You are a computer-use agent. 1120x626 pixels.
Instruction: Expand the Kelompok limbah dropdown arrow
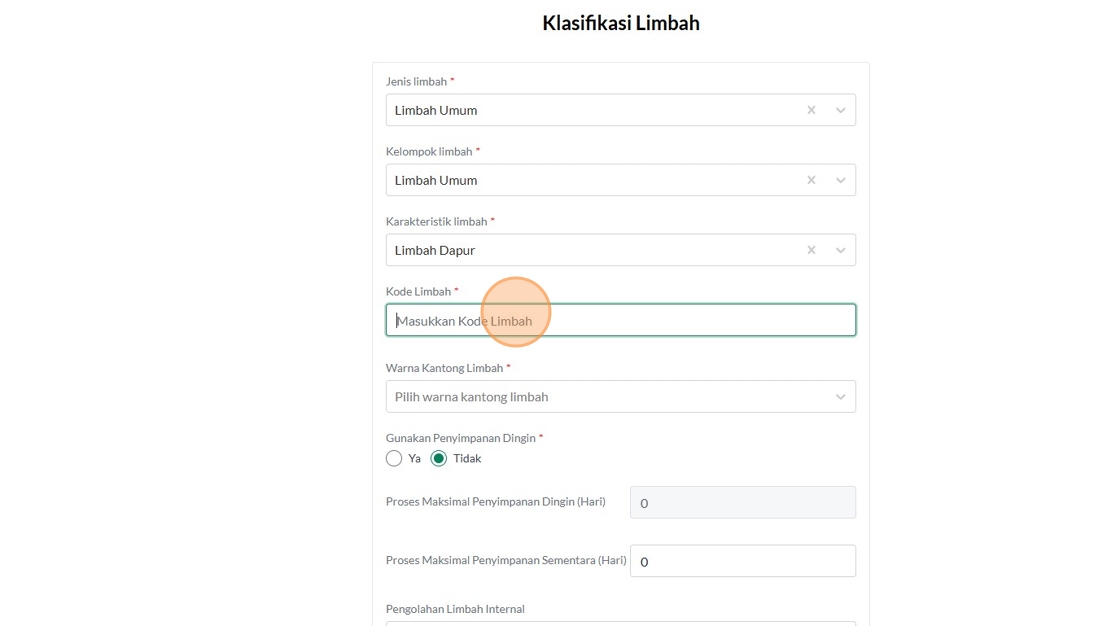tap(841, 180)
